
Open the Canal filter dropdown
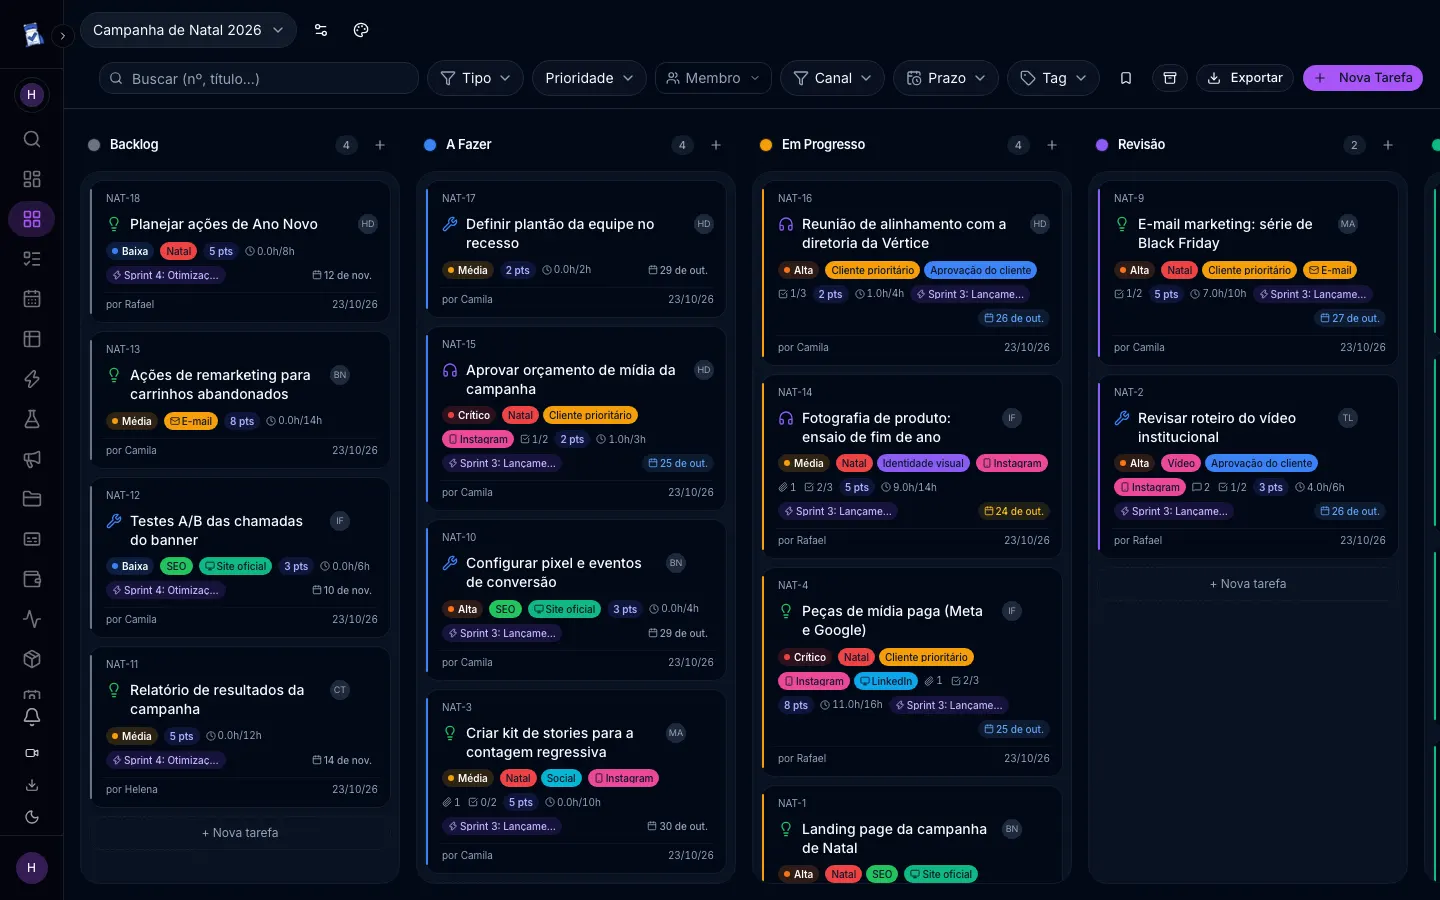832,78
